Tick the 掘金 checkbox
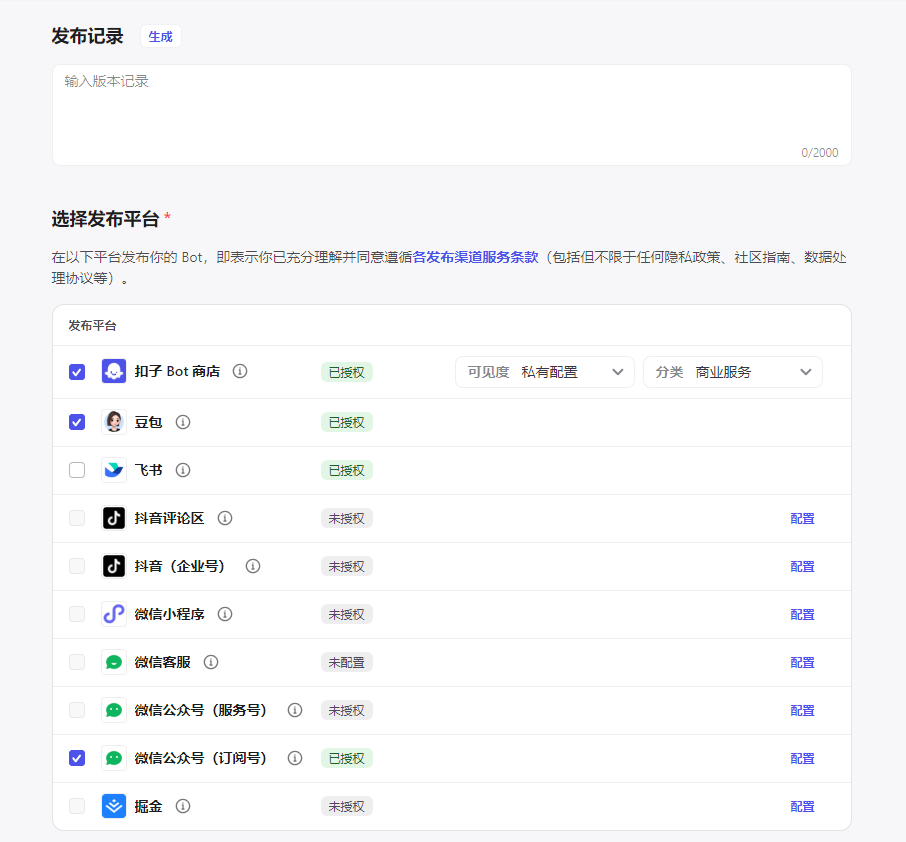 pos(77,806)
